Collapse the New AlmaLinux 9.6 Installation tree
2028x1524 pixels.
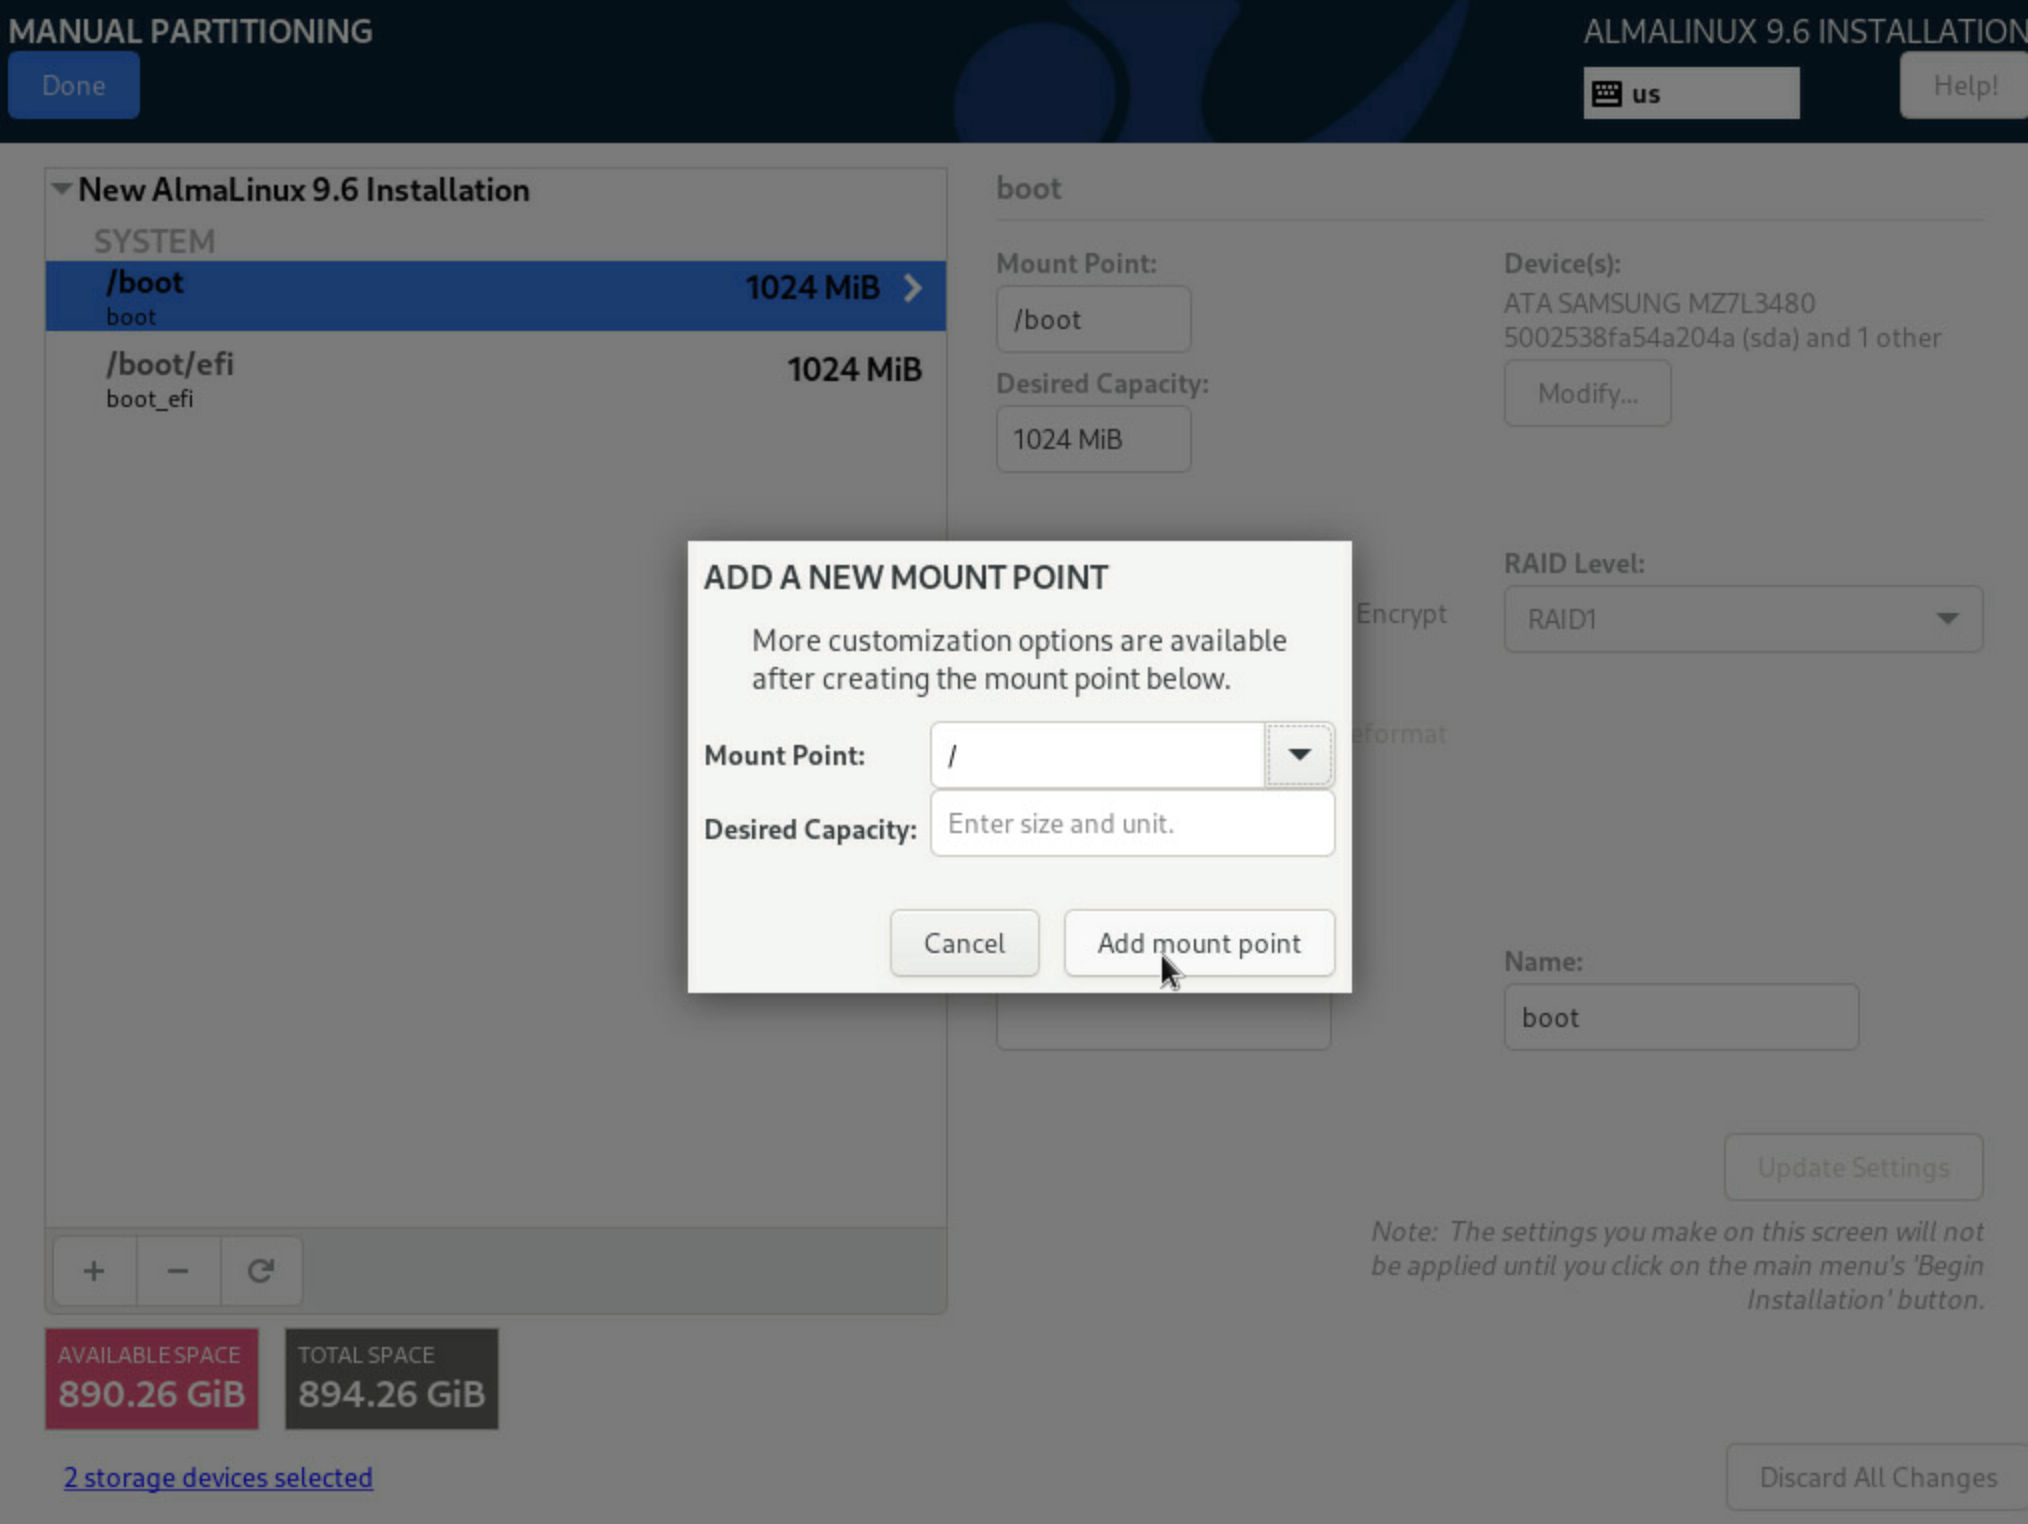[62, 189]
